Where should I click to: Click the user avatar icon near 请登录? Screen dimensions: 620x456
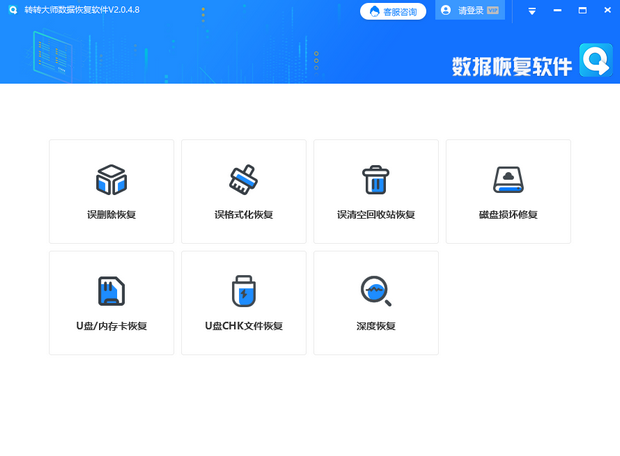[x=446, y=10]
